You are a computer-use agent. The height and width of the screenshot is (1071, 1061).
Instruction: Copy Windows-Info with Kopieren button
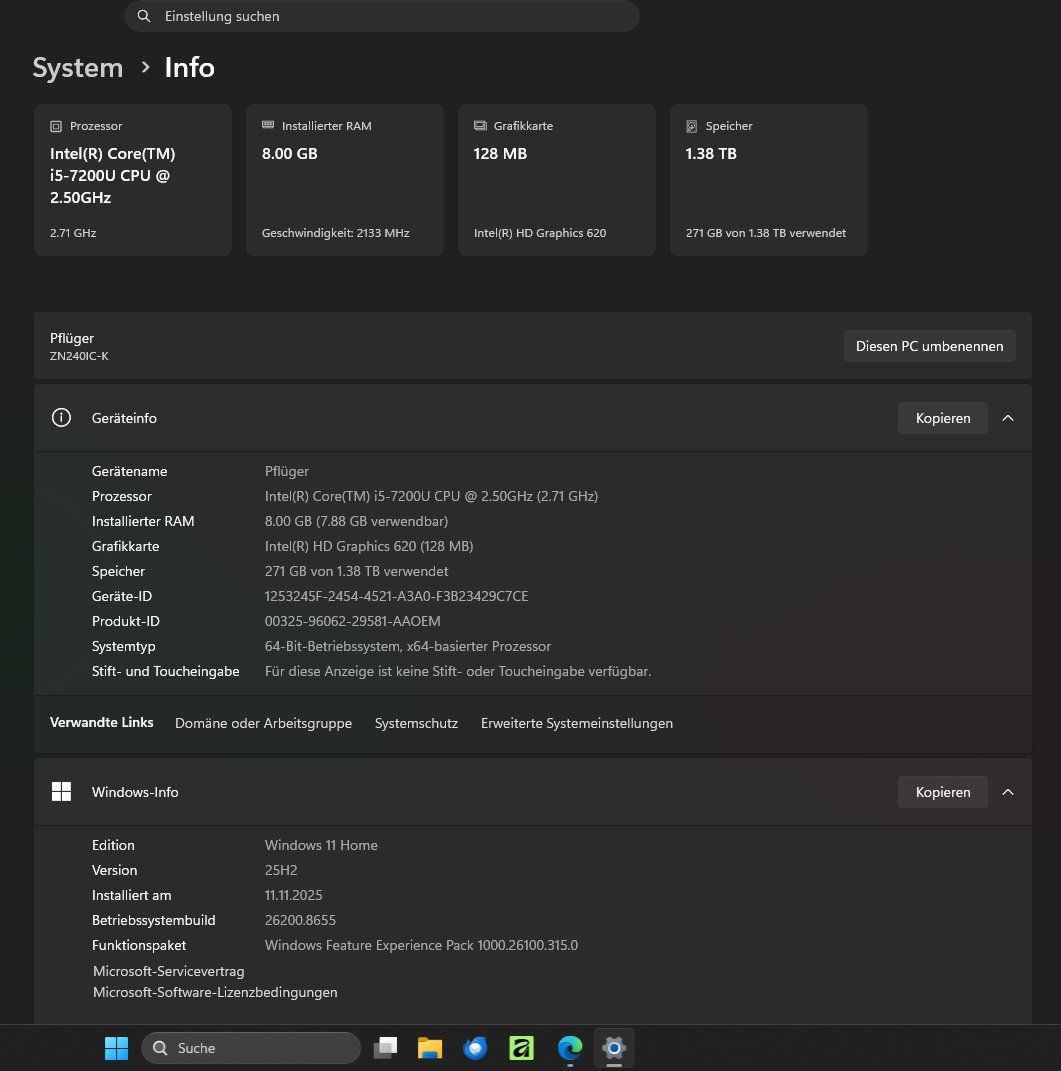click(x=943, y=792)
